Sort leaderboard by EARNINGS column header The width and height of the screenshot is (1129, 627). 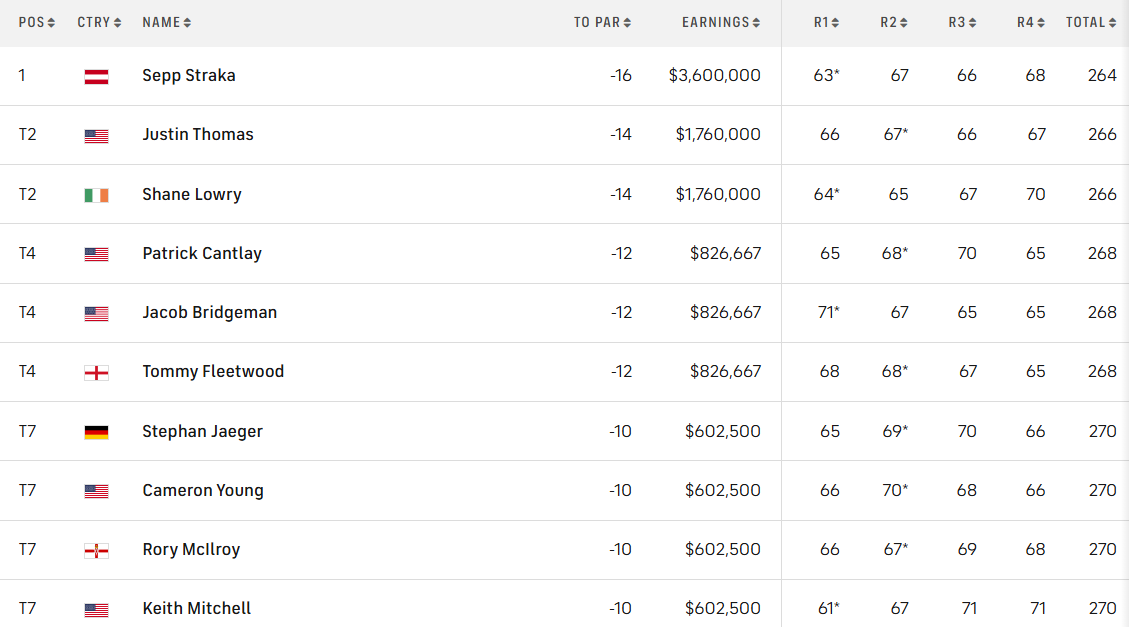coord(720,22)
